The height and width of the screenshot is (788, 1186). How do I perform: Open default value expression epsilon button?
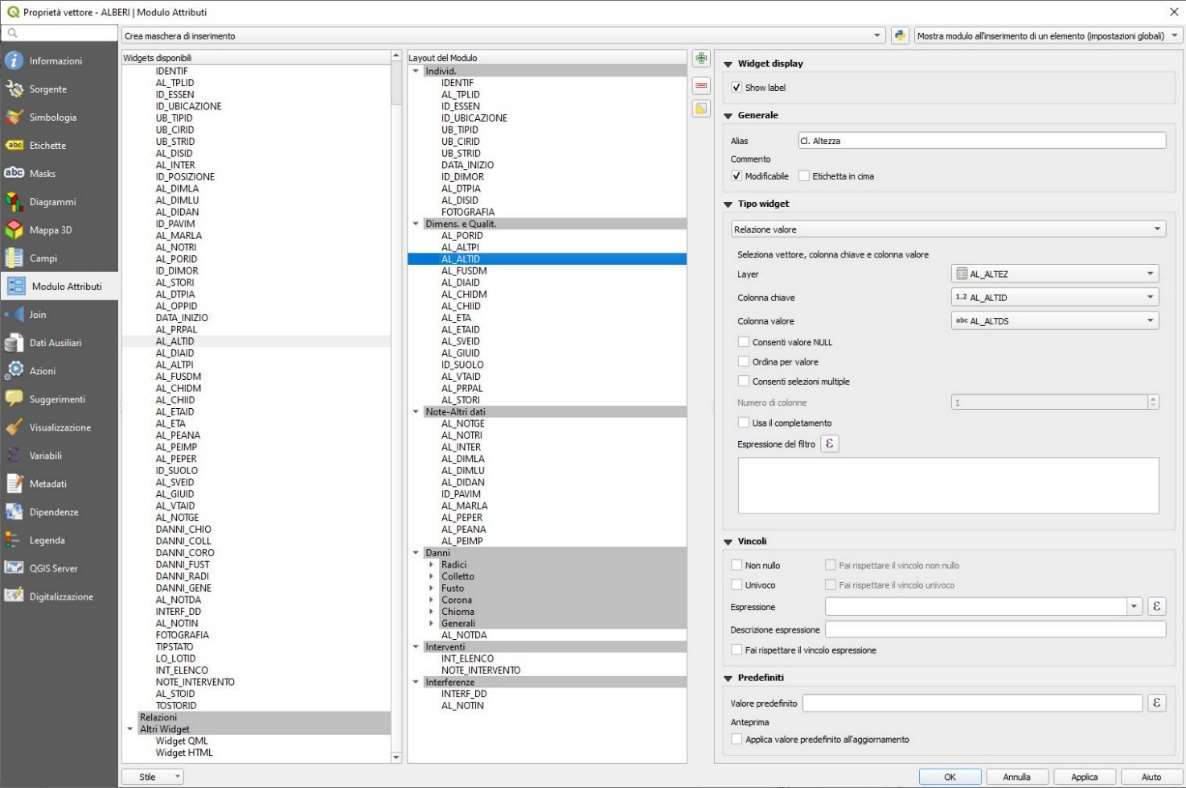(x=1156, y=703)
